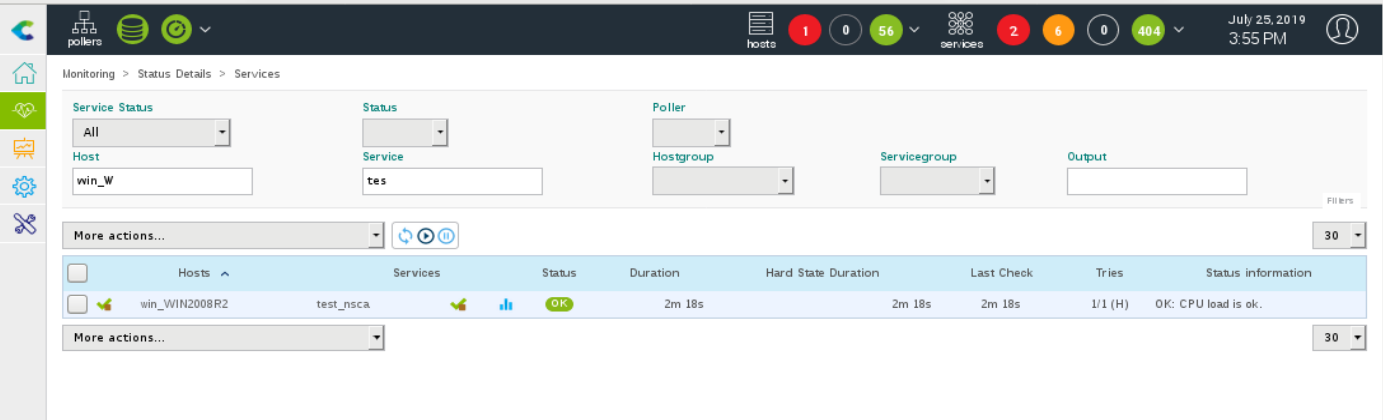Open Home from the left sidebar
1383x420 pixels.
click(x=23, y=73)
